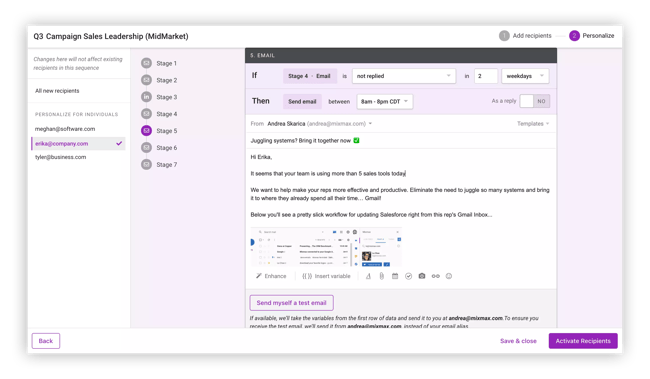Click the embedded Gmail screenshot image
650x379 pixels.
point(326,246)
